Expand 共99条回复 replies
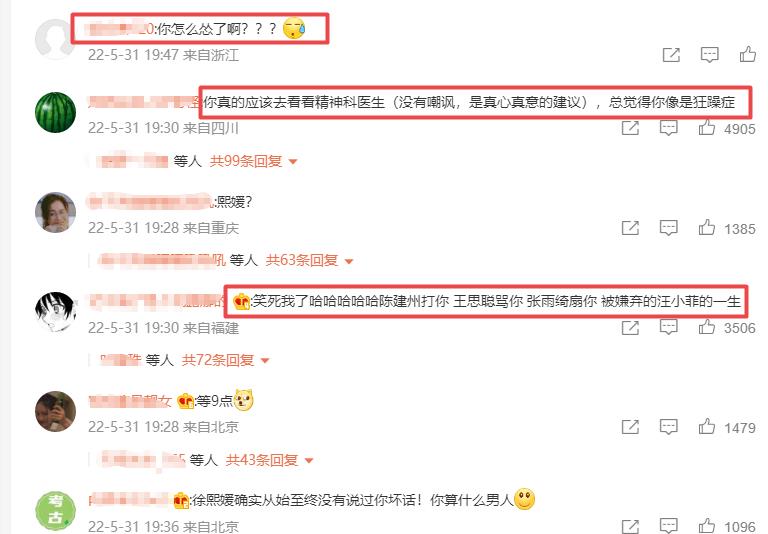The width and height of the screenshot is (768, 534). pos(253,161)
